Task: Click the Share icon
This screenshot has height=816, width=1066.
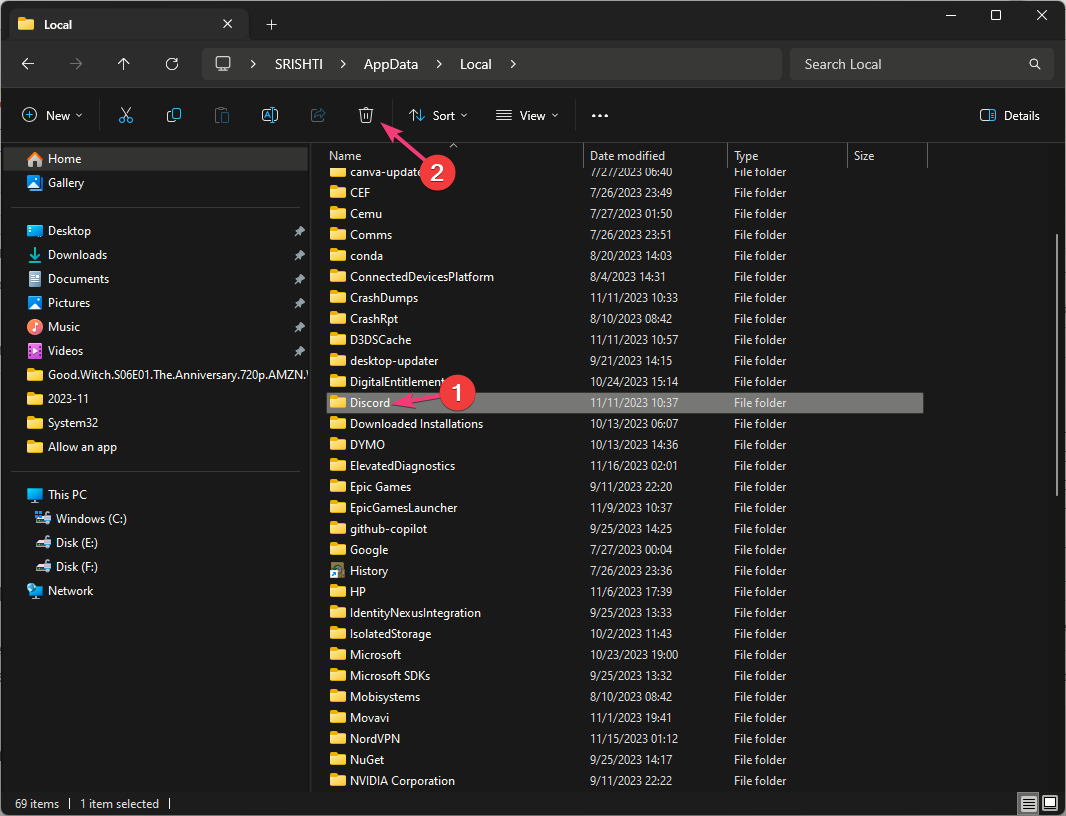Action: point(317,115)
